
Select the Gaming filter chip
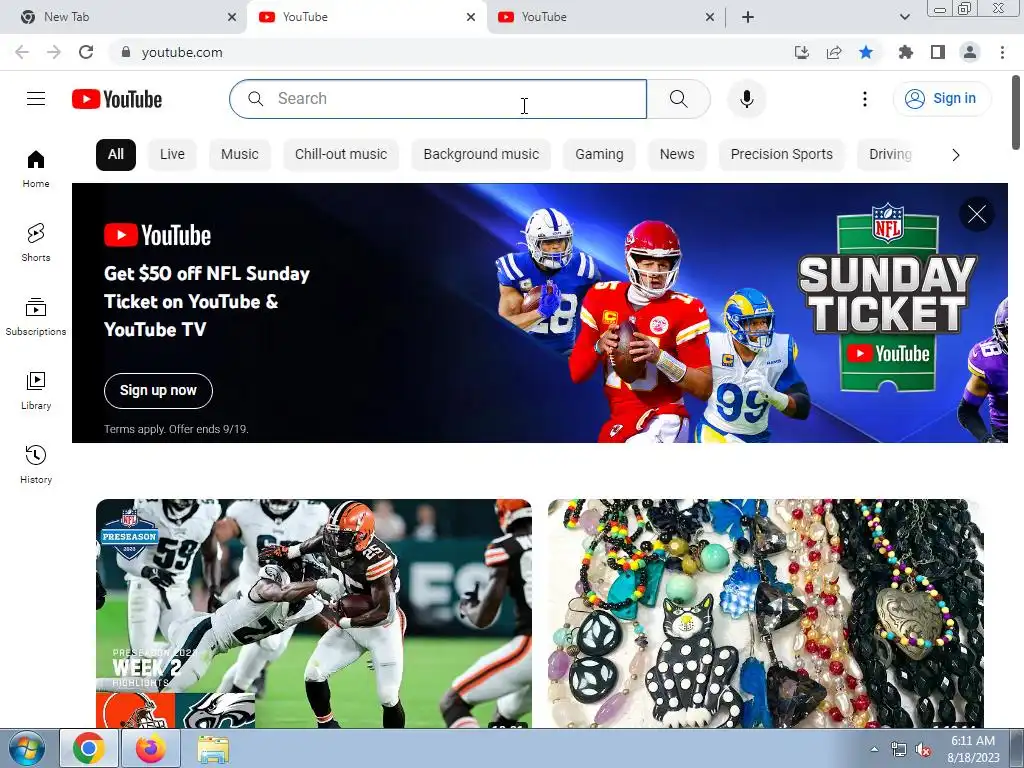click(x=600, y=155)
